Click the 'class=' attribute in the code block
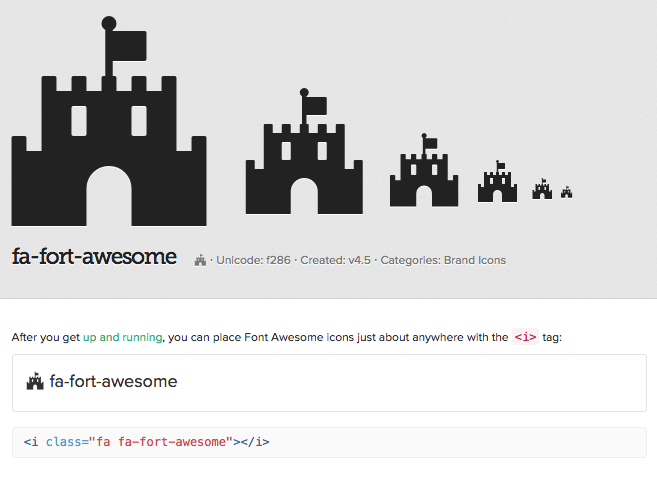657x480 pixels. click(67, 442)
